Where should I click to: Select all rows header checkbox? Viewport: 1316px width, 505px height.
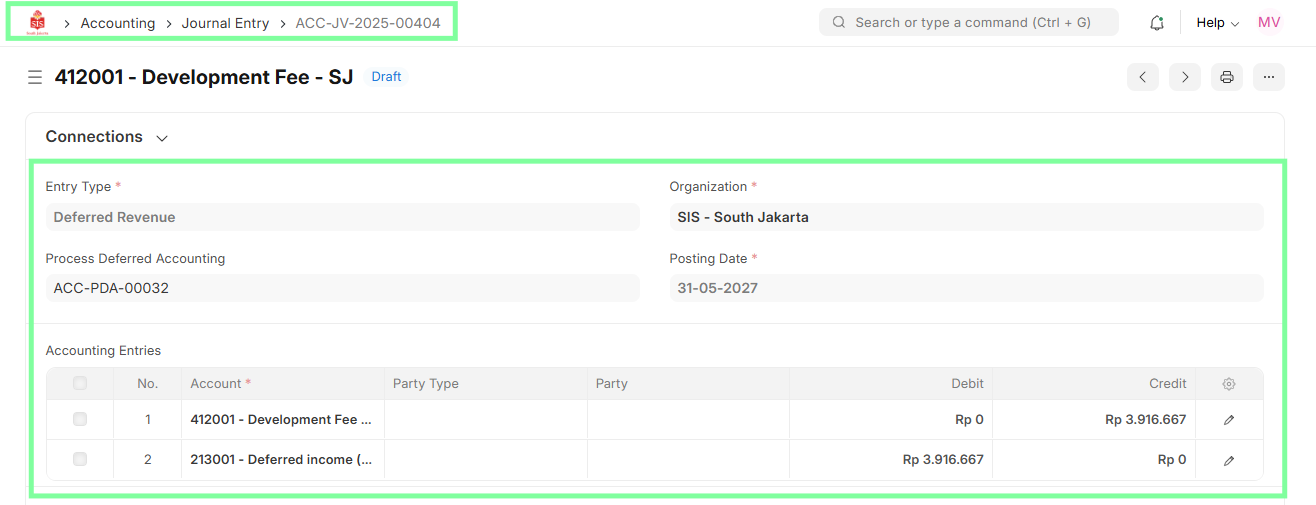pyautogui.click(x=80, y=384)
